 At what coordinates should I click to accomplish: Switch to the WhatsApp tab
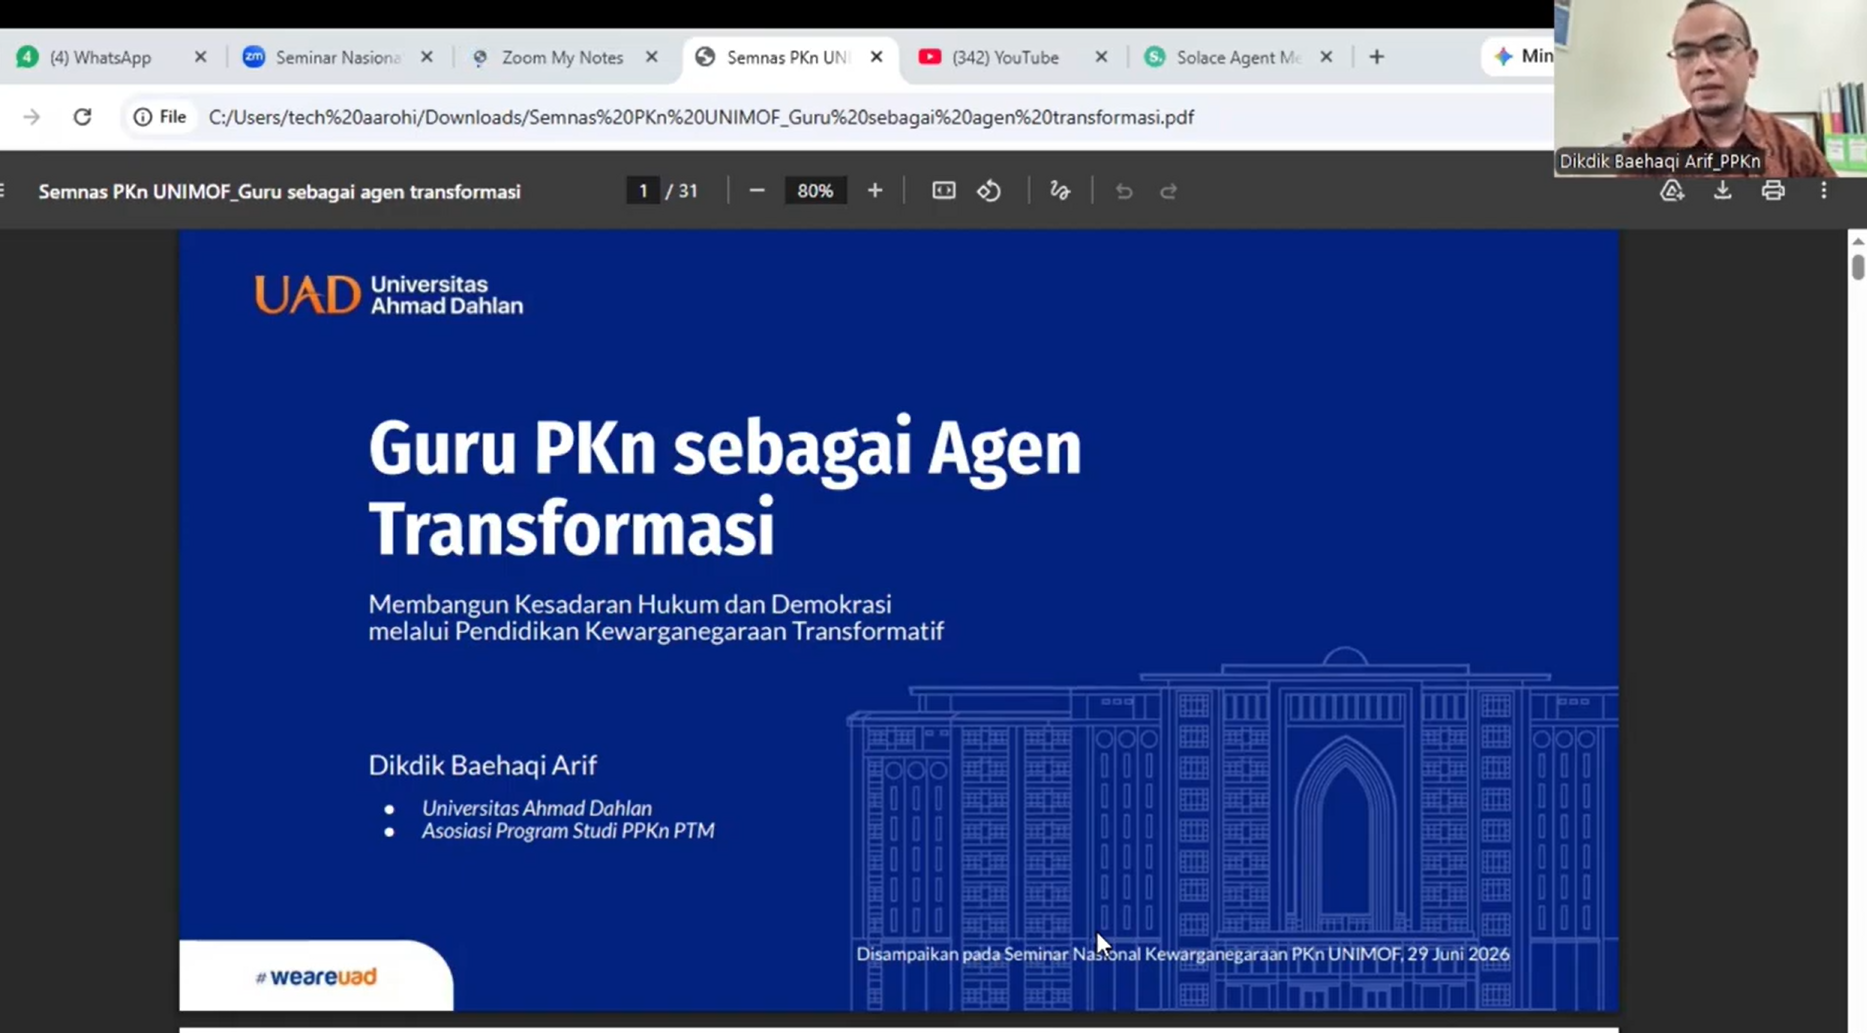pyautogui.click(x=112, y=57)
